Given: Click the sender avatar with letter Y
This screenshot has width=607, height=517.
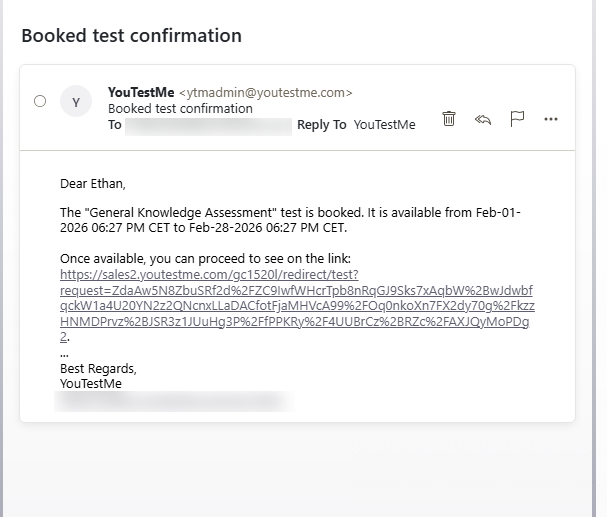Looking at the screenshot, I should coord(76,101).
